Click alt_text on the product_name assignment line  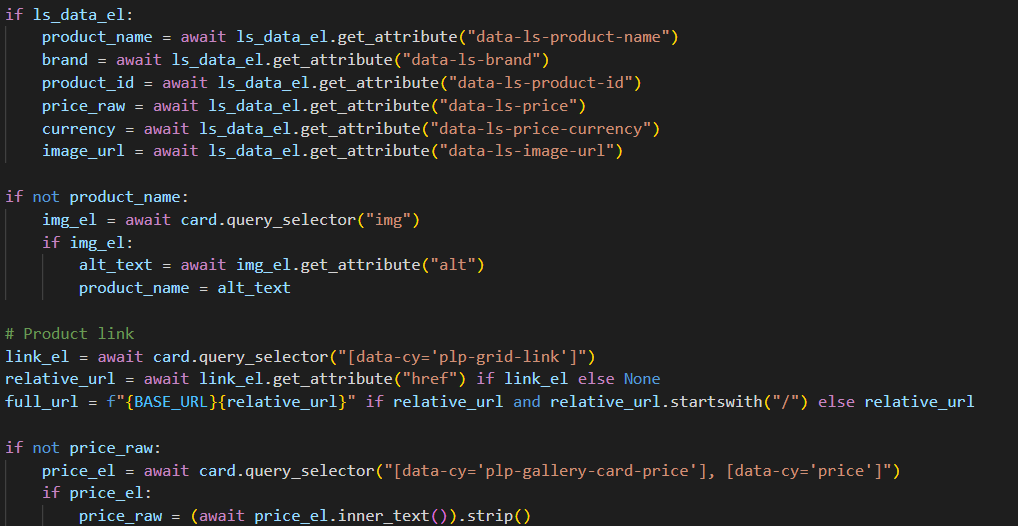pos(254,288)
